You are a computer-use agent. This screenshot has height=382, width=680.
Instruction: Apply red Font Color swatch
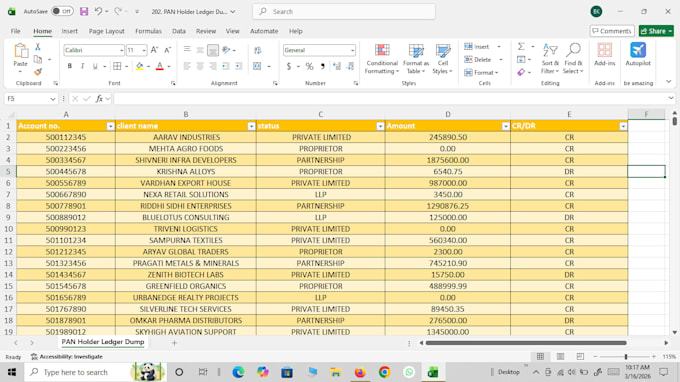tap(160, 66)
